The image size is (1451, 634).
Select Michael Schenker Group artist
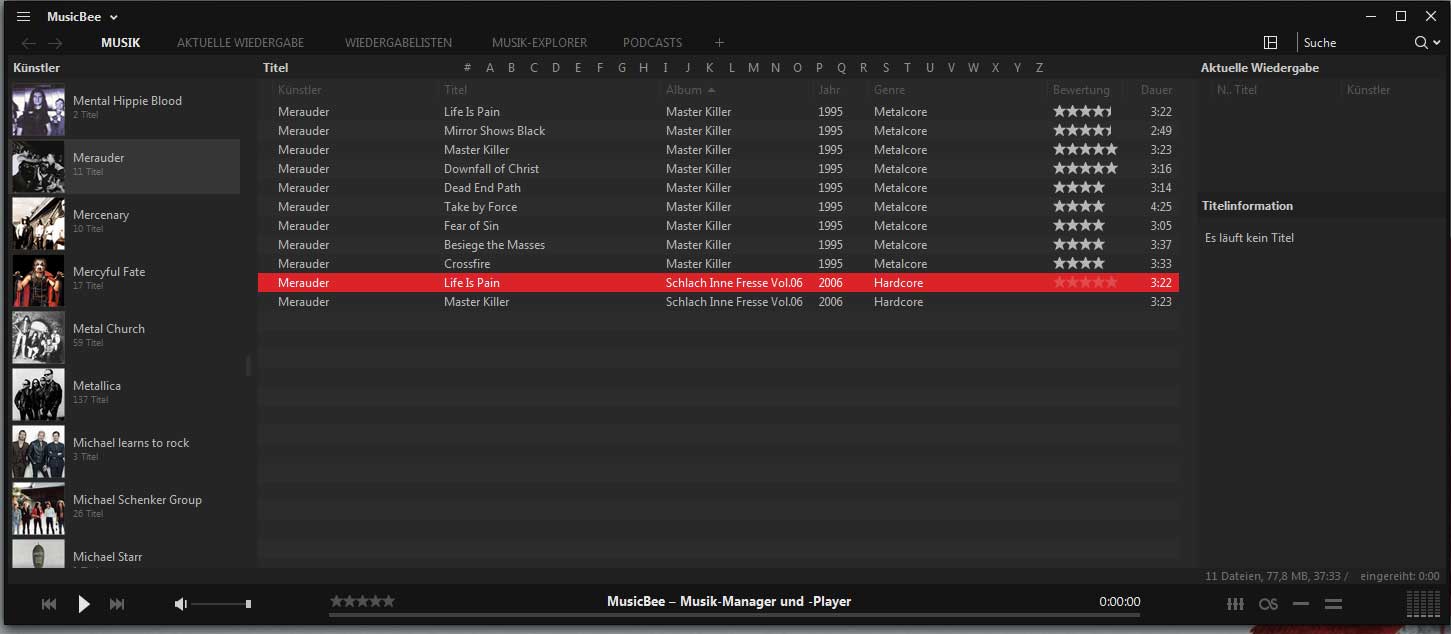125,509
